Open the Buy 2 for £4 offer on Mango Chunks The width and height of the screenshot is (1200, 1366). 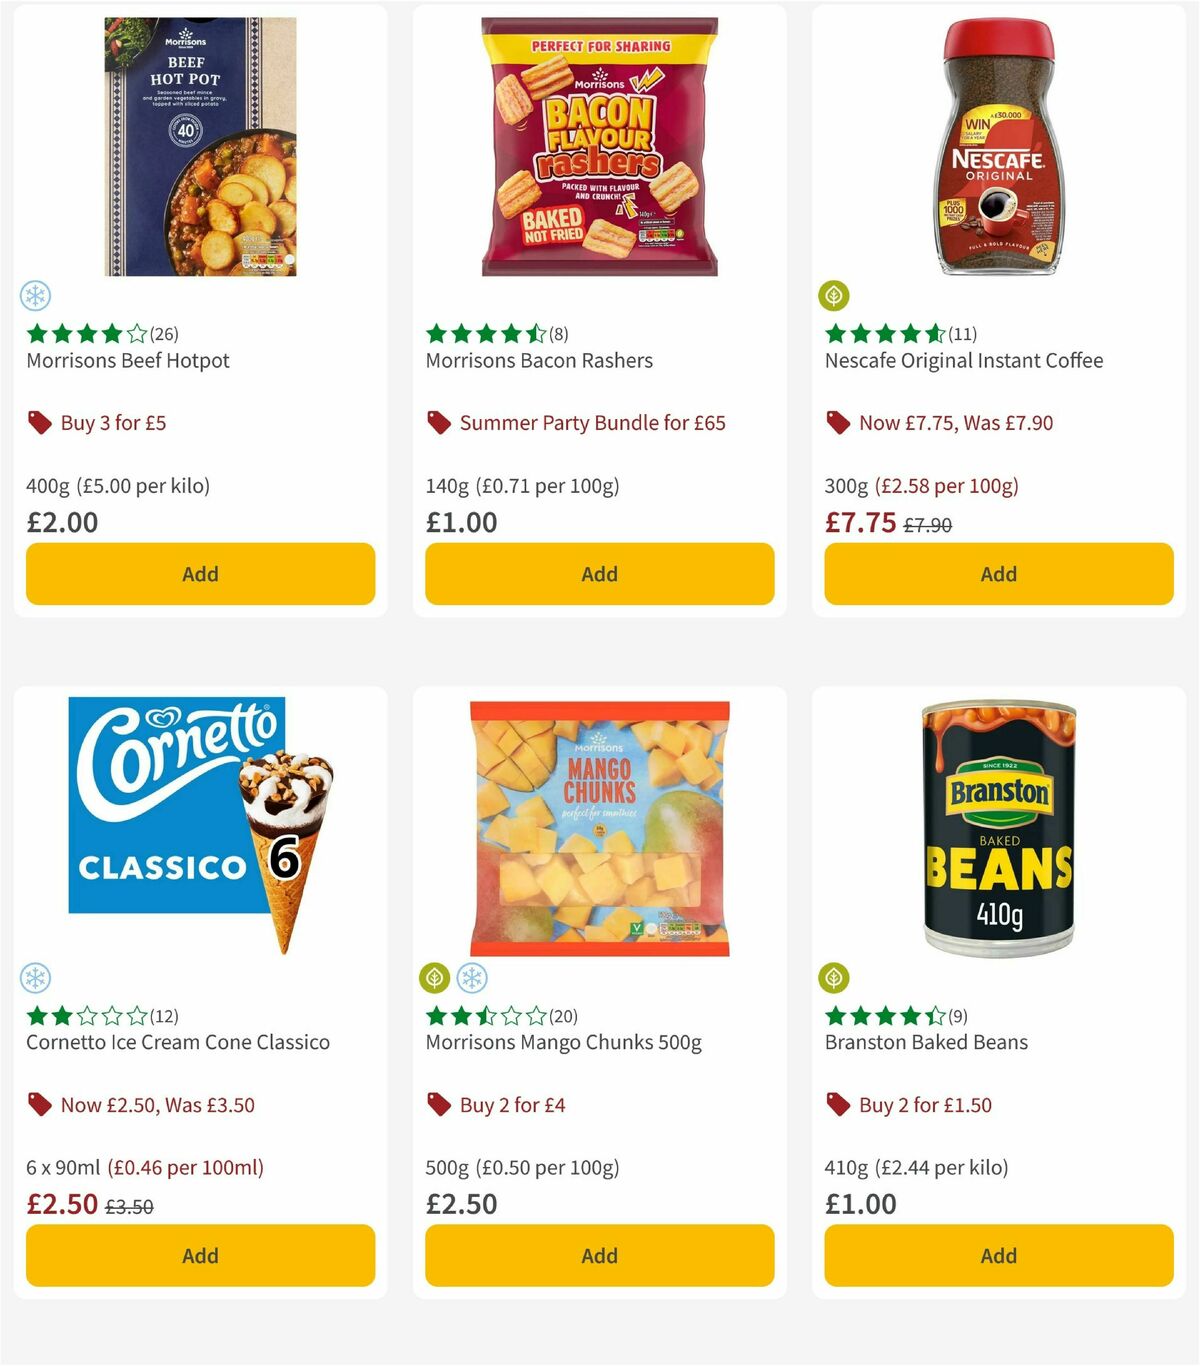pos(511,1104)
